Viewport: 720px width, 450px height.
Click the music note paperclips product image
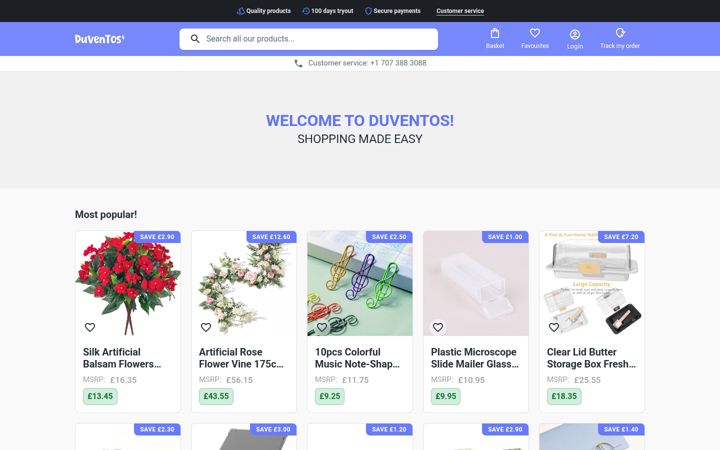point(360,283)
